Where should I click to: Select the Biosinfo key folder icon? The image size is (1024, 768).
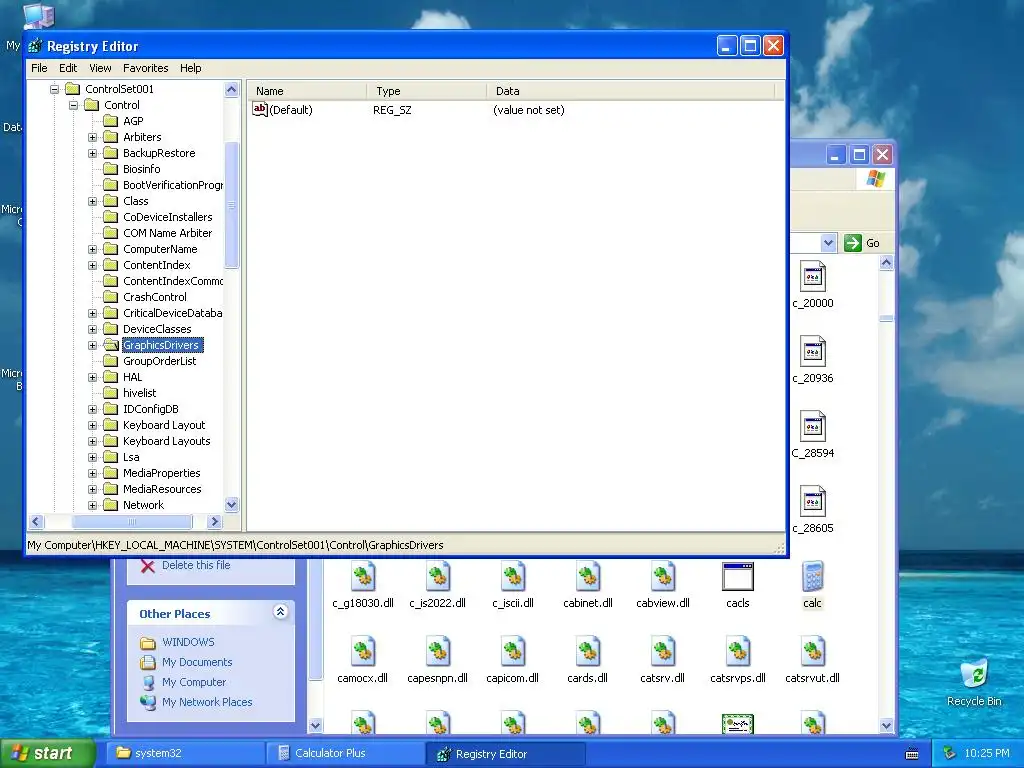coord(111,169)
